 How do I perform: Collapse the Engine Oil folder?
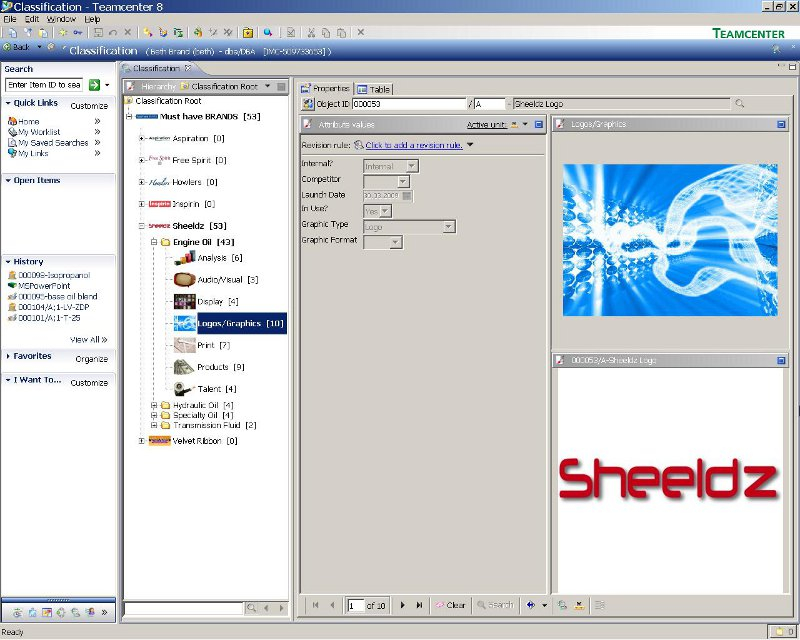[x=154, y=242]
